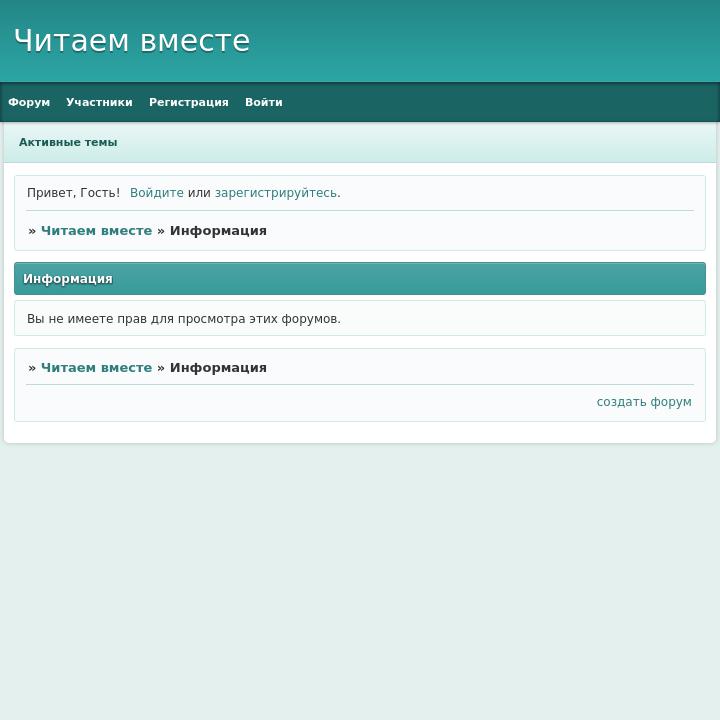Open the Участники page
The width and height of the screenshot is (720, 720).
click(99, 102)
